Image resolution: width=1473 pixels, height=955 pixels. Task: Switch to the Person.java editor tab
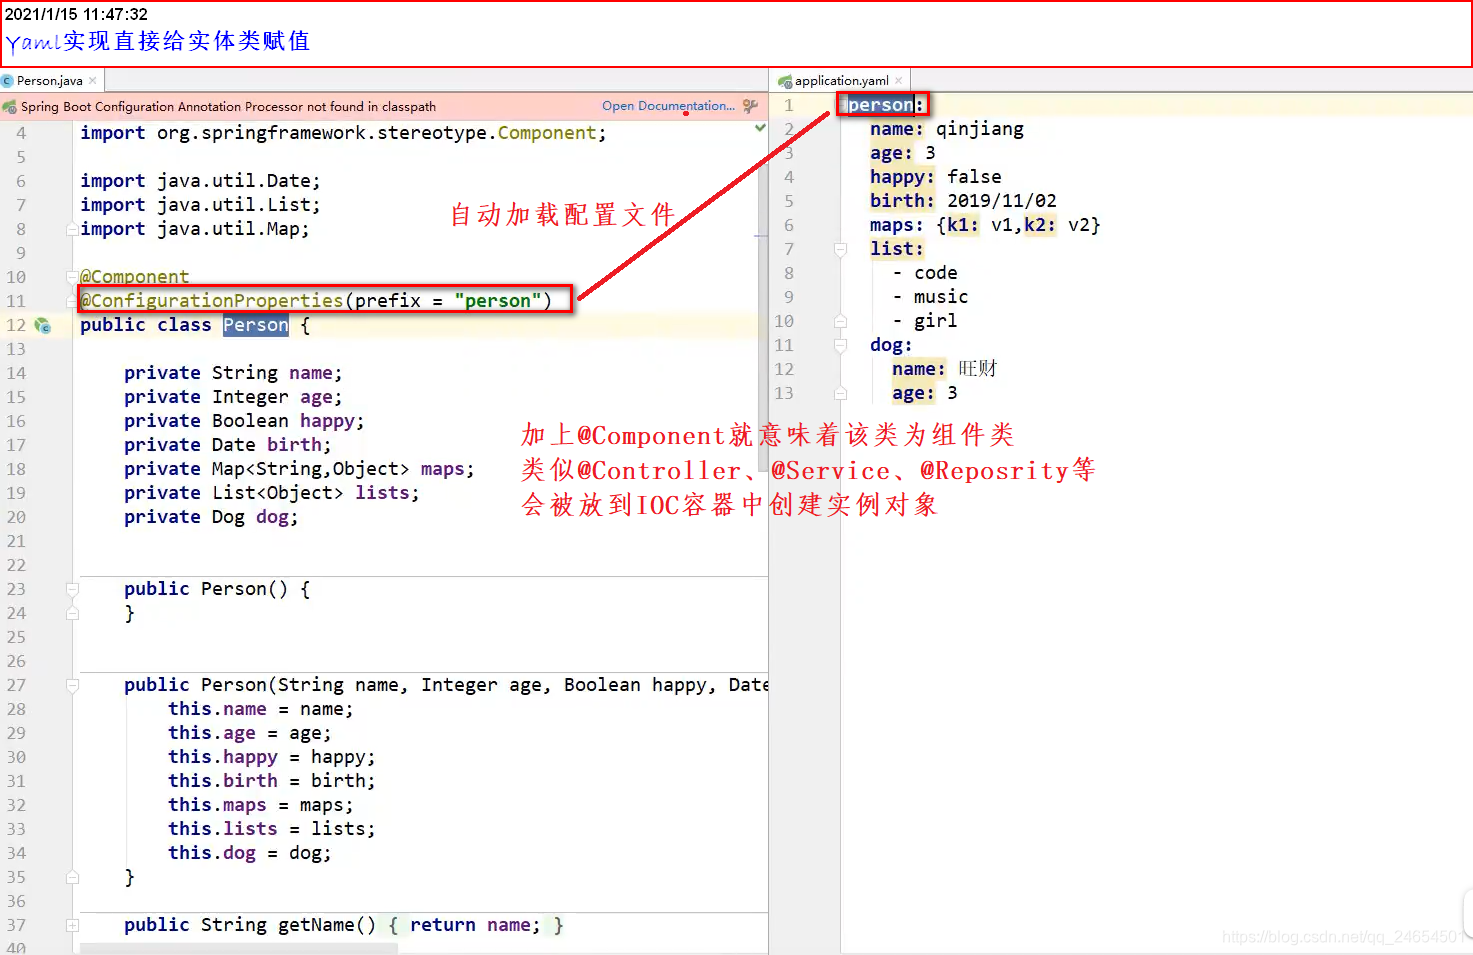pos(49,81)
